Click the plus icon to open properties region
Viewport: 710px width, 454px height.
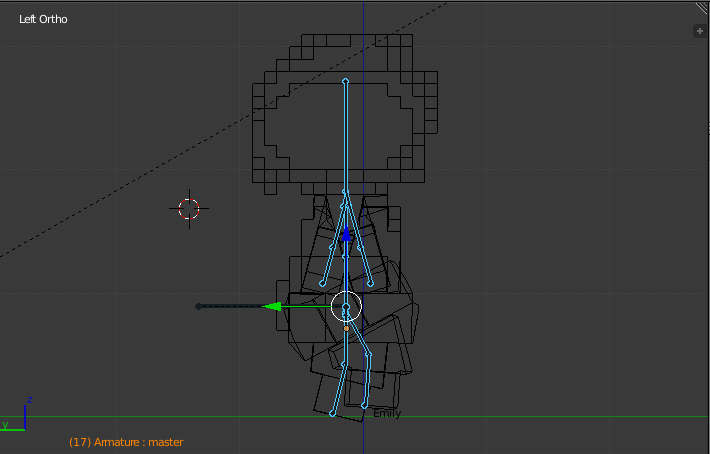[700, 31]
